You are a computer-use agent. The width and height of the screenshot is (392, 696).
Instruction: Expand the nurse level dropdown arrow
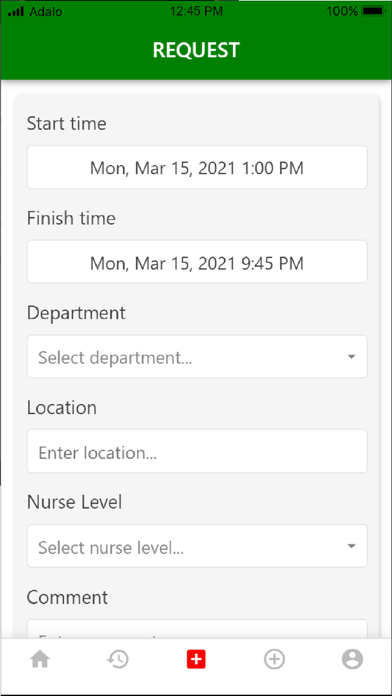352,546
